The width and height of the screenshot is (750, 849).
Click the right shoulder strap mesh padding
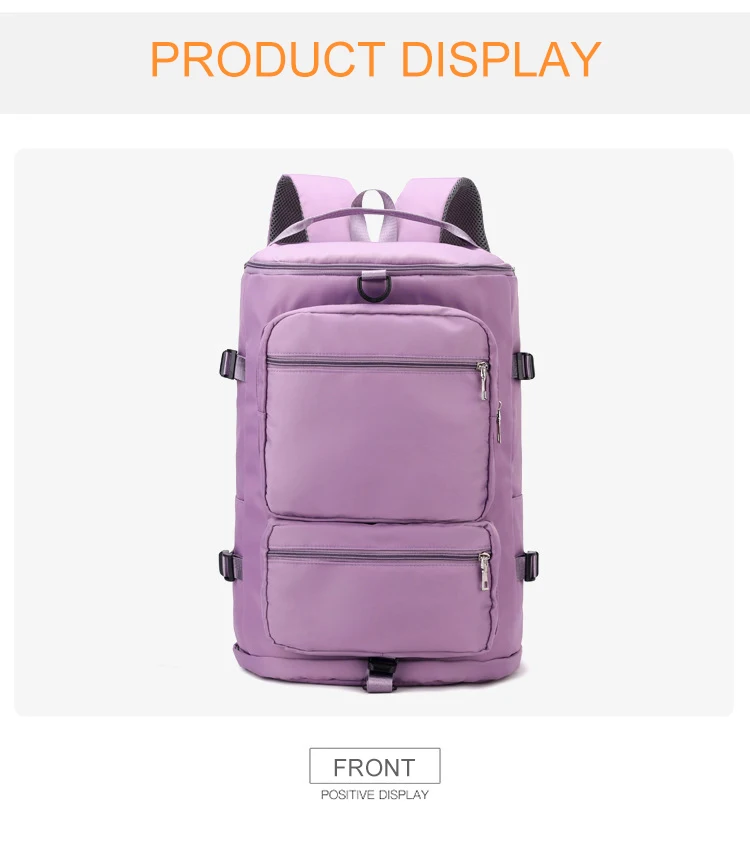pyautogui.click(x=470, y=210)
